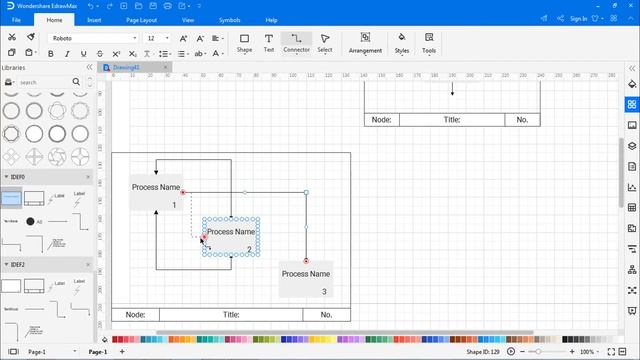Open the Tools panel in the ribbon
The image size is (640, 360).
point(429,43)
